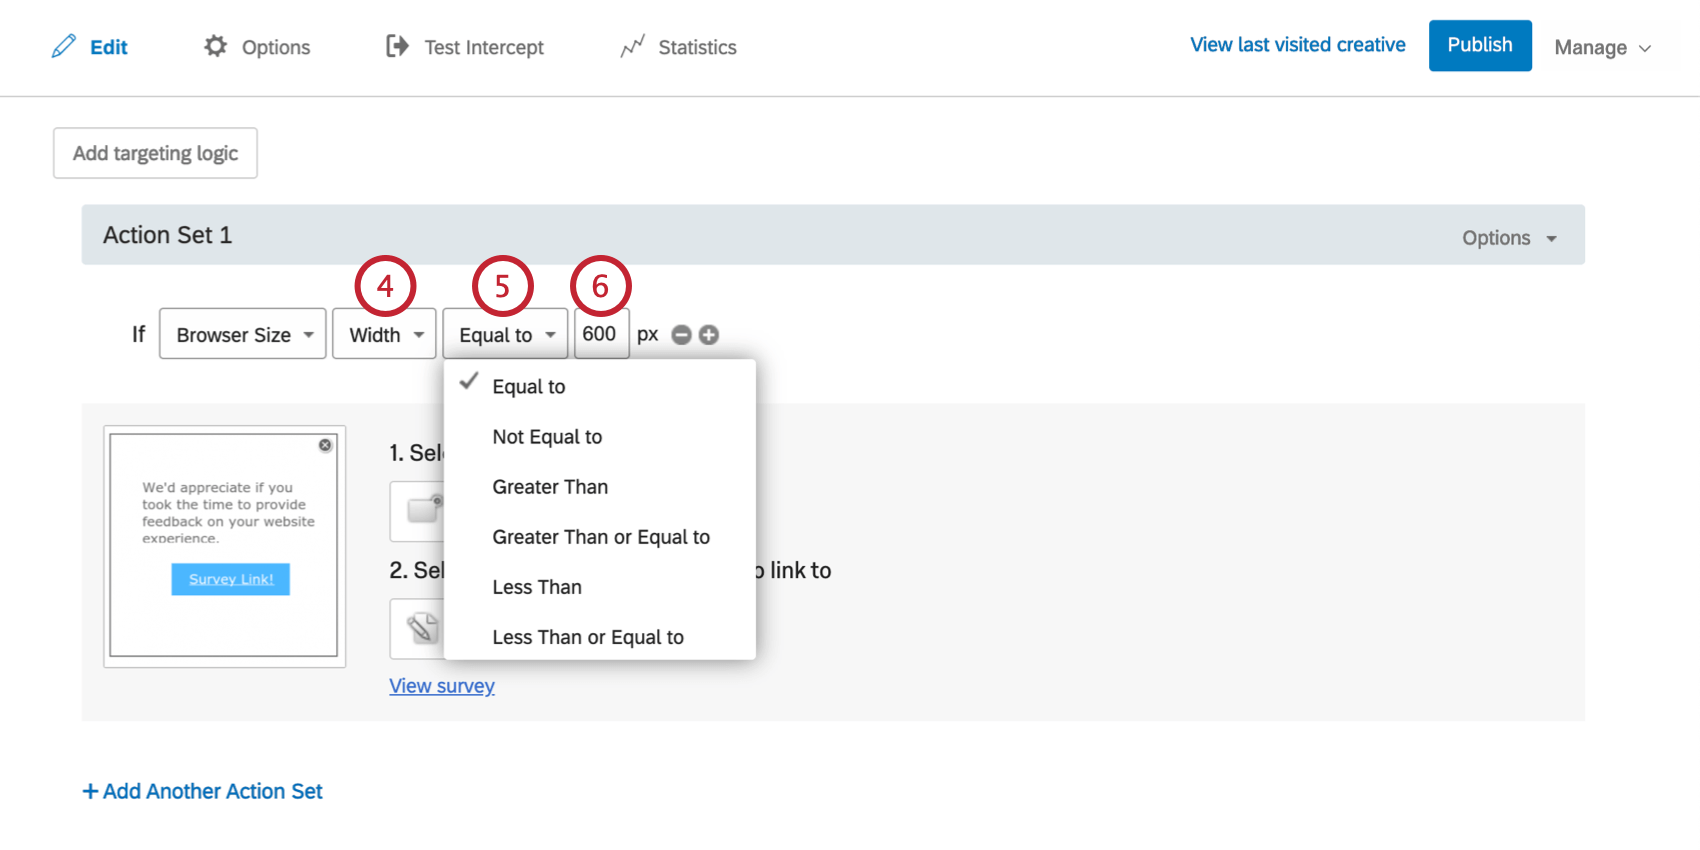Viewport: 1700px width, 850px height.
Task: Close the creative preview with X icon
Action: (325, 445)
